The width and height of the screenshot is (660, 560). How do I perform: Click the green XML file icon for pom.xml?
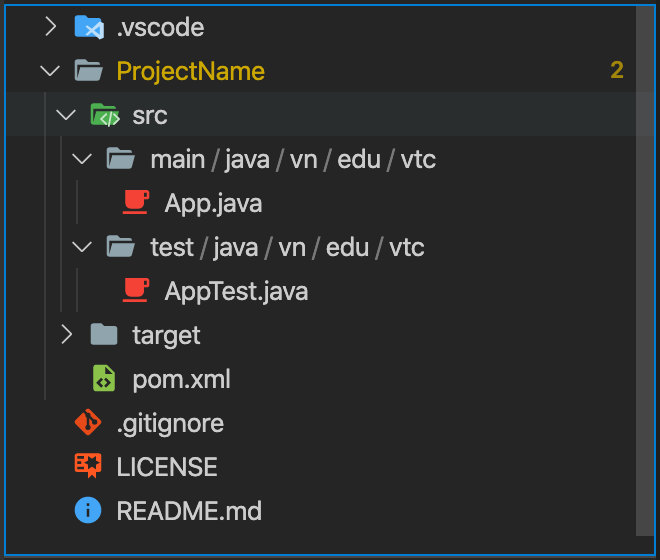[x=104, y=378]
